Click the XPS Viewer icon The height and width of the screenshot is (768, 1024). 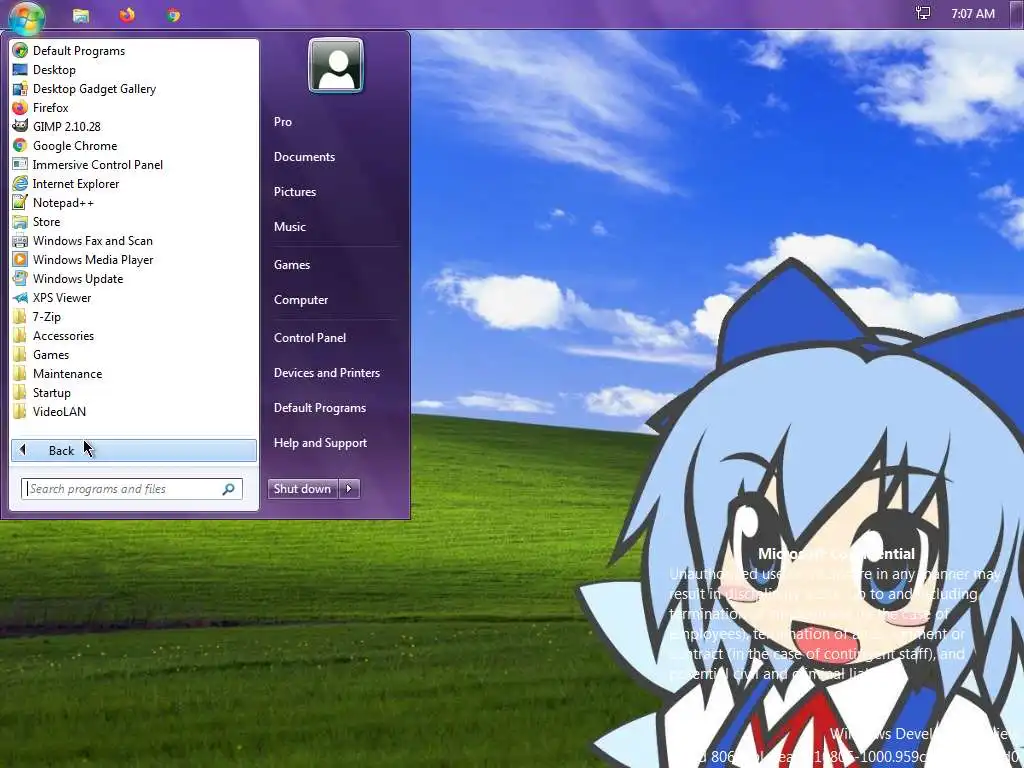20,297
